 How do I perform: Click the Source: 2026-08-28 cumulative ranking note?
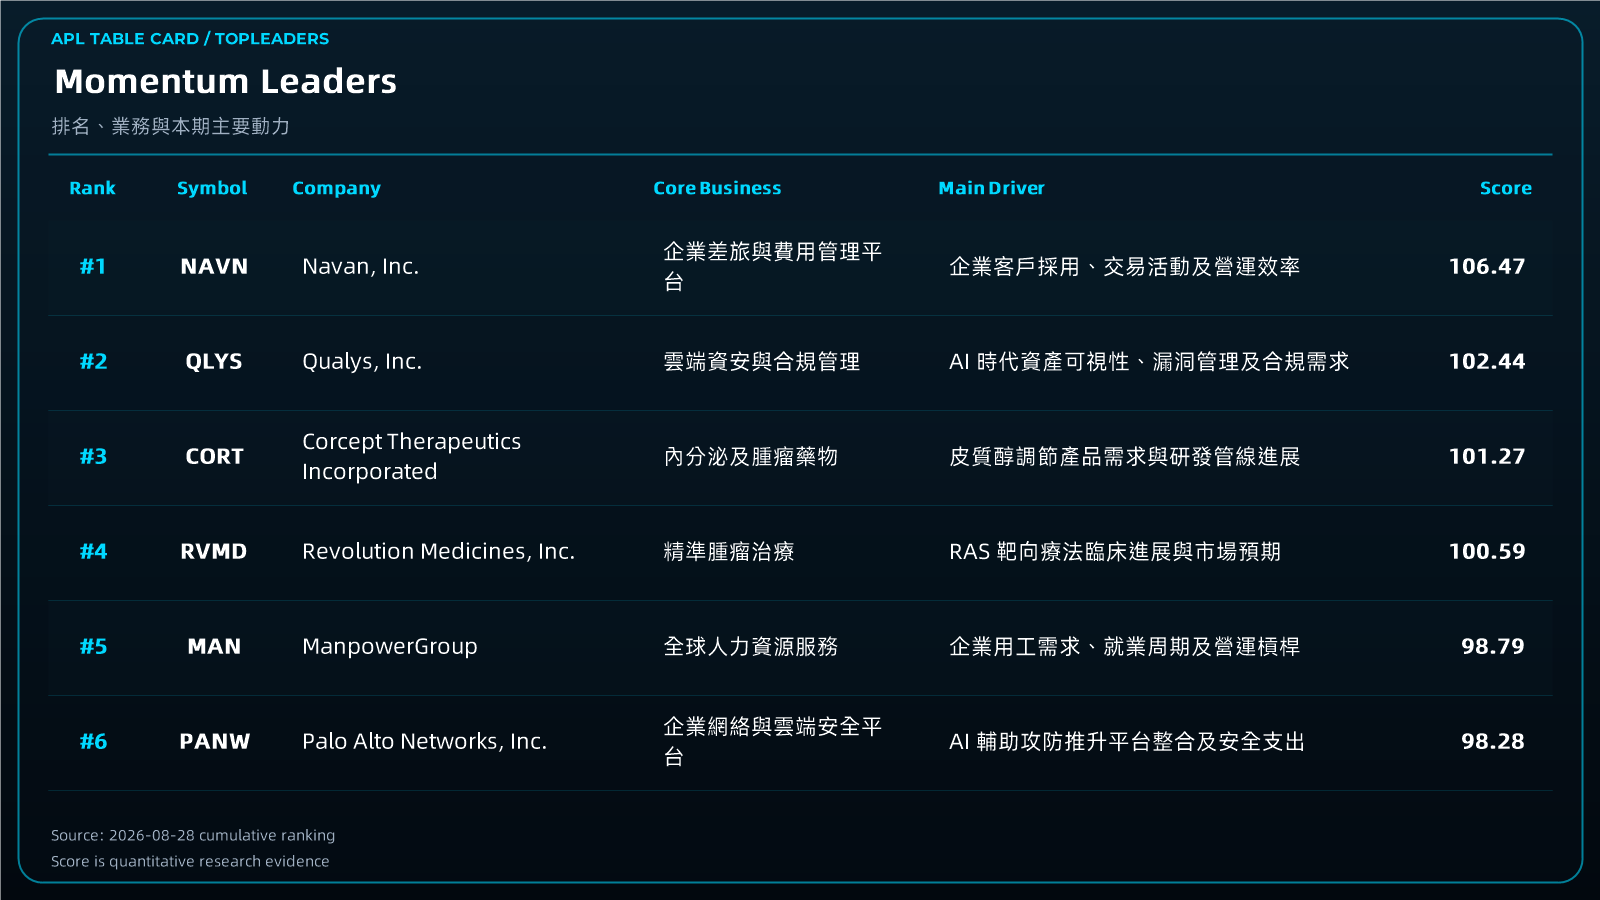tap(193, 836)
